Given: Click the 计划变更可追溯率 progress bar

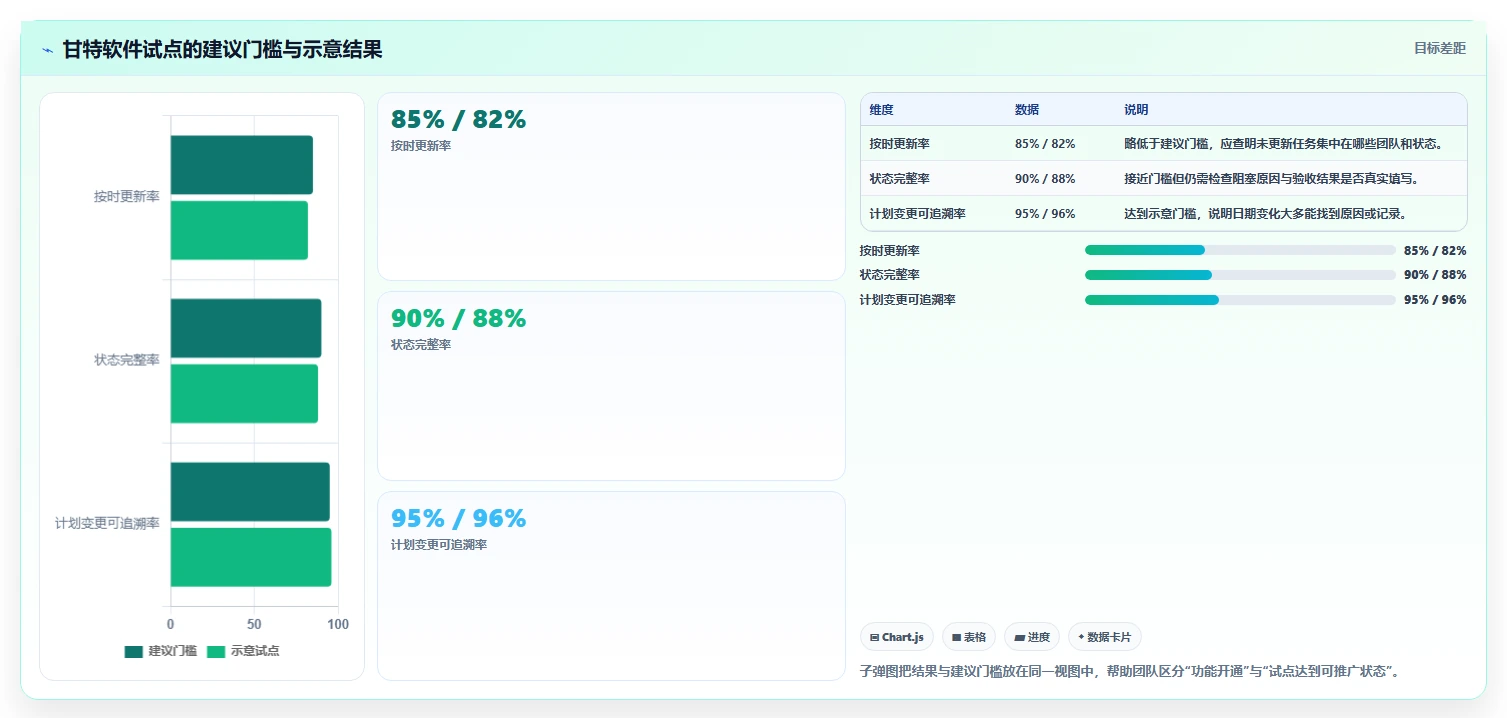Looking at the screenshot, I should (x=1240, y=300).
